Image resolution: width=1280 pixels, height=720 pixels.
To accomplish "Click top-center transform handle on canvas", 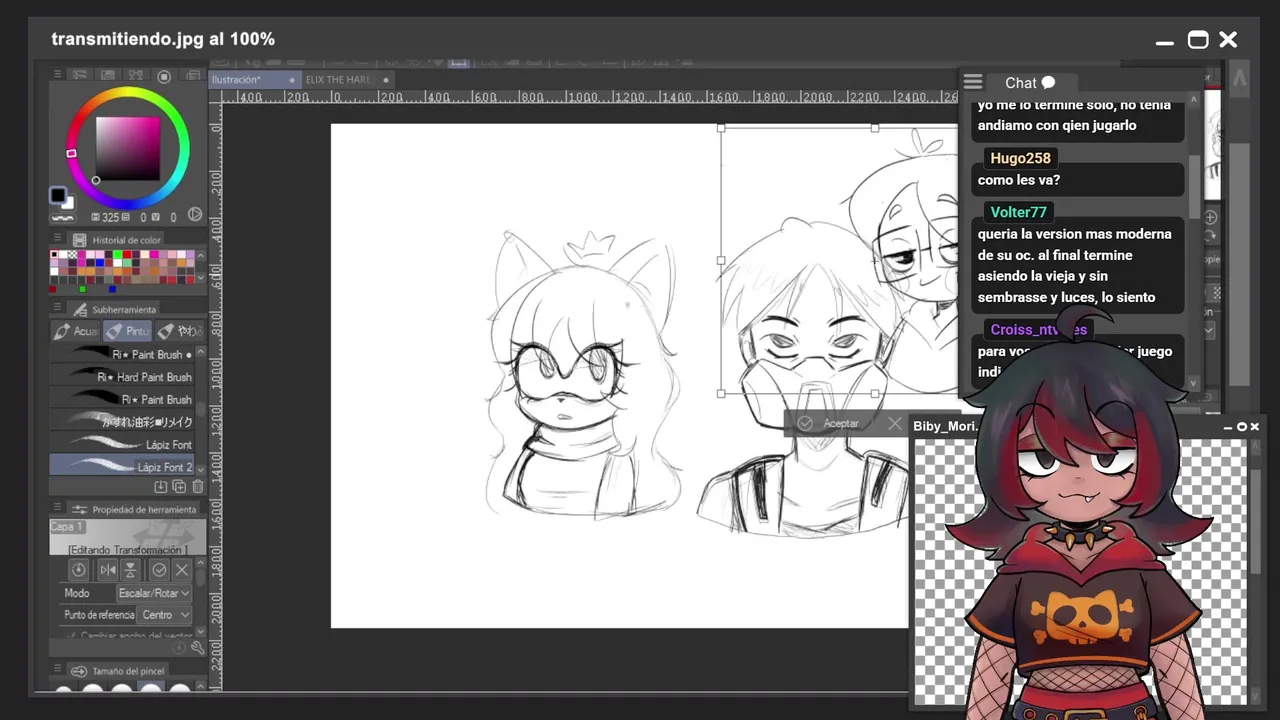I will click(x=875, y=128).
